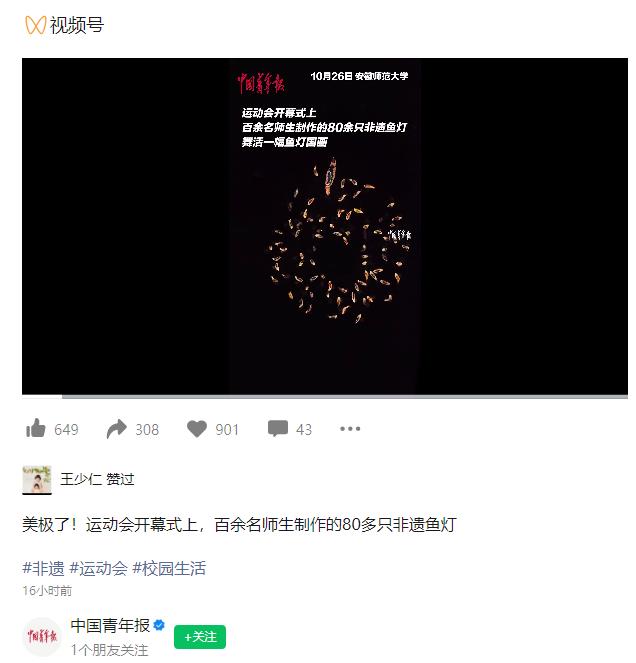636x663 pixels.
Task: Follow 中国青年报 with +关注 button
Action: click(200, 636)
